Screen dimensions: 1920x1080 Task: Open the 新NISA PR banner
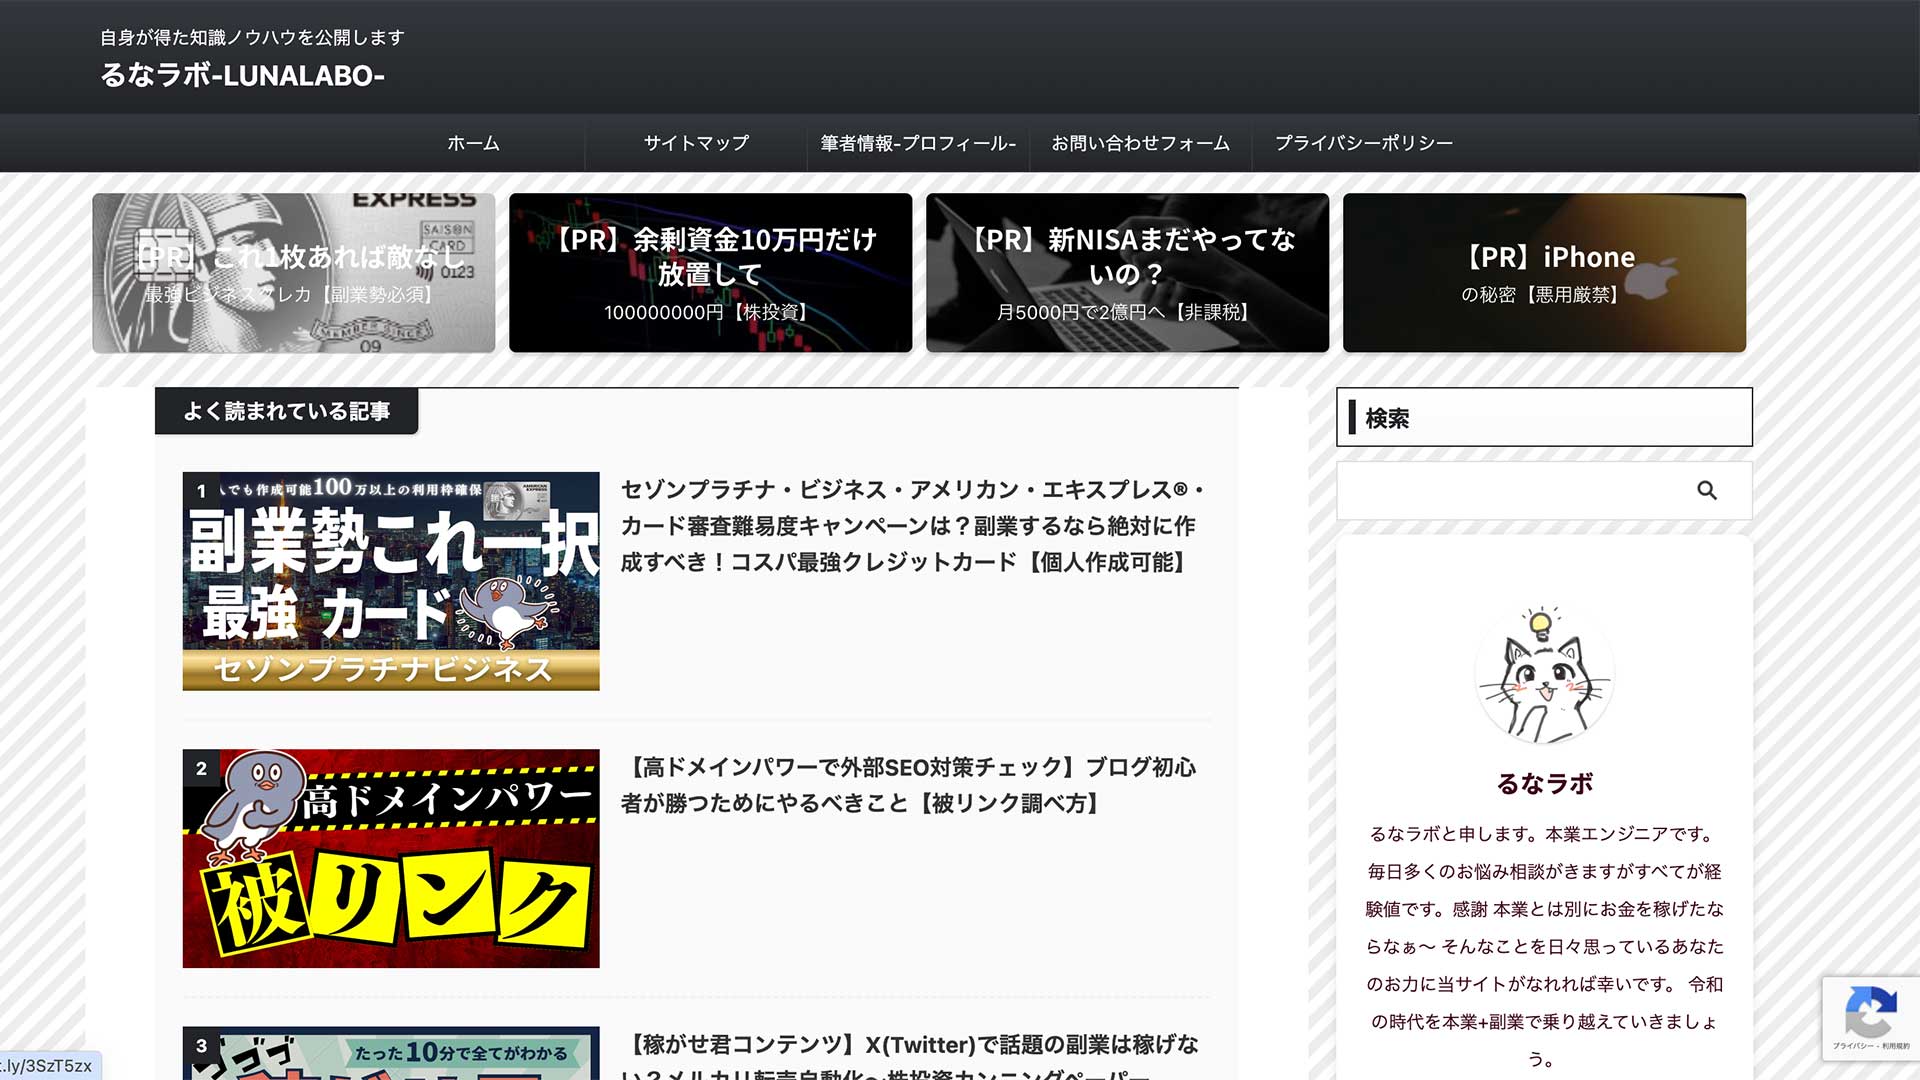[1127, 272]
